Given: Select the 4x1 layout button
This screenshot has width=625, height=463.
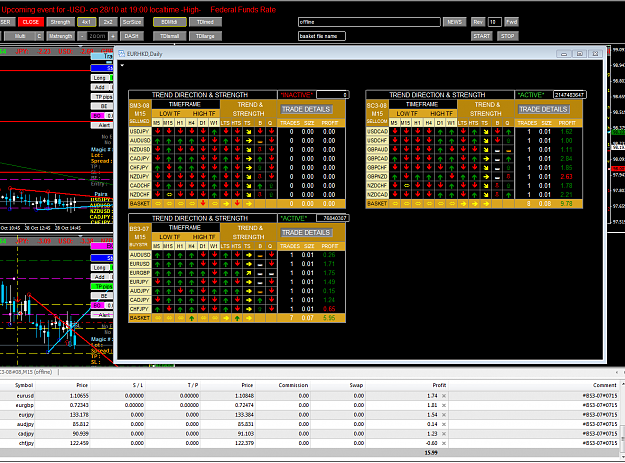Looking at the screenshot, I should (86, 22).
